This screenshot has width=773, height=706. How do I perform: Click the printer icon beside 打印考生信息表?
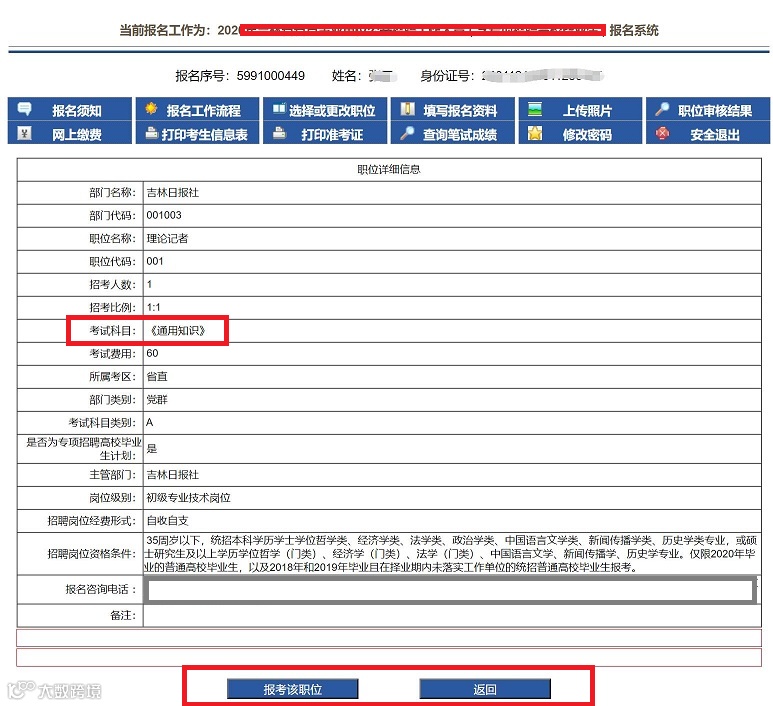click(152, 133)
